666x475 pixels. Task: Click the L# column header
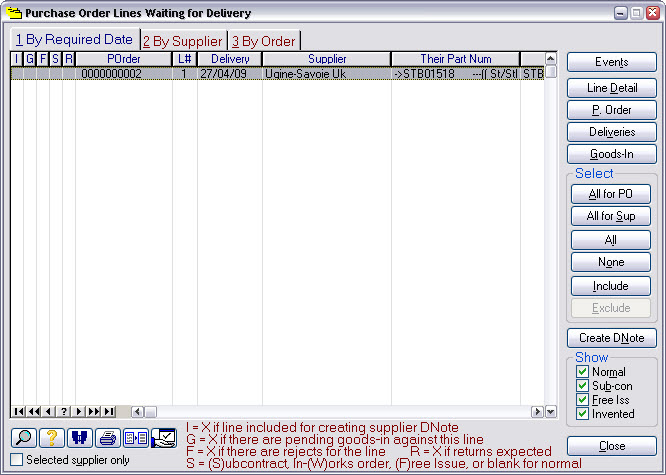(185, 59)
